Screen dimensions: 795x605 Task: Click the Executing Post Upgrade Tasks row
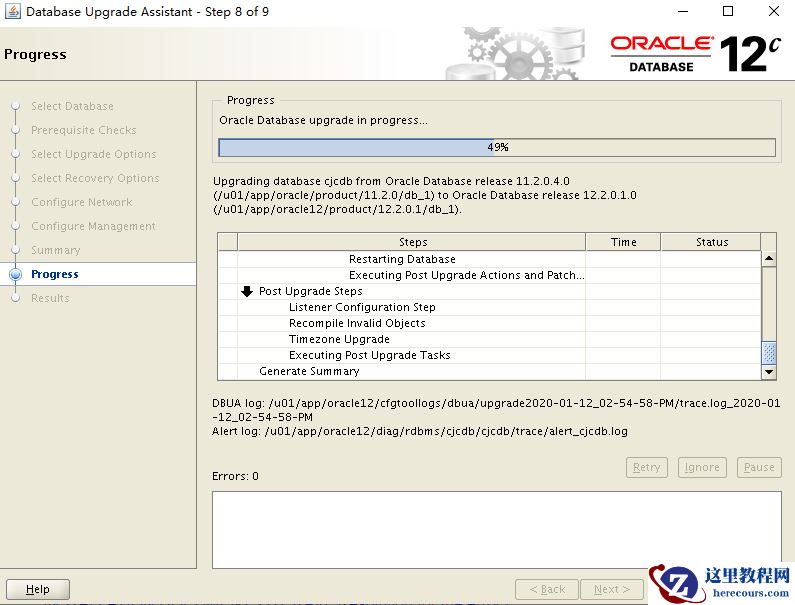coord(489,355)
